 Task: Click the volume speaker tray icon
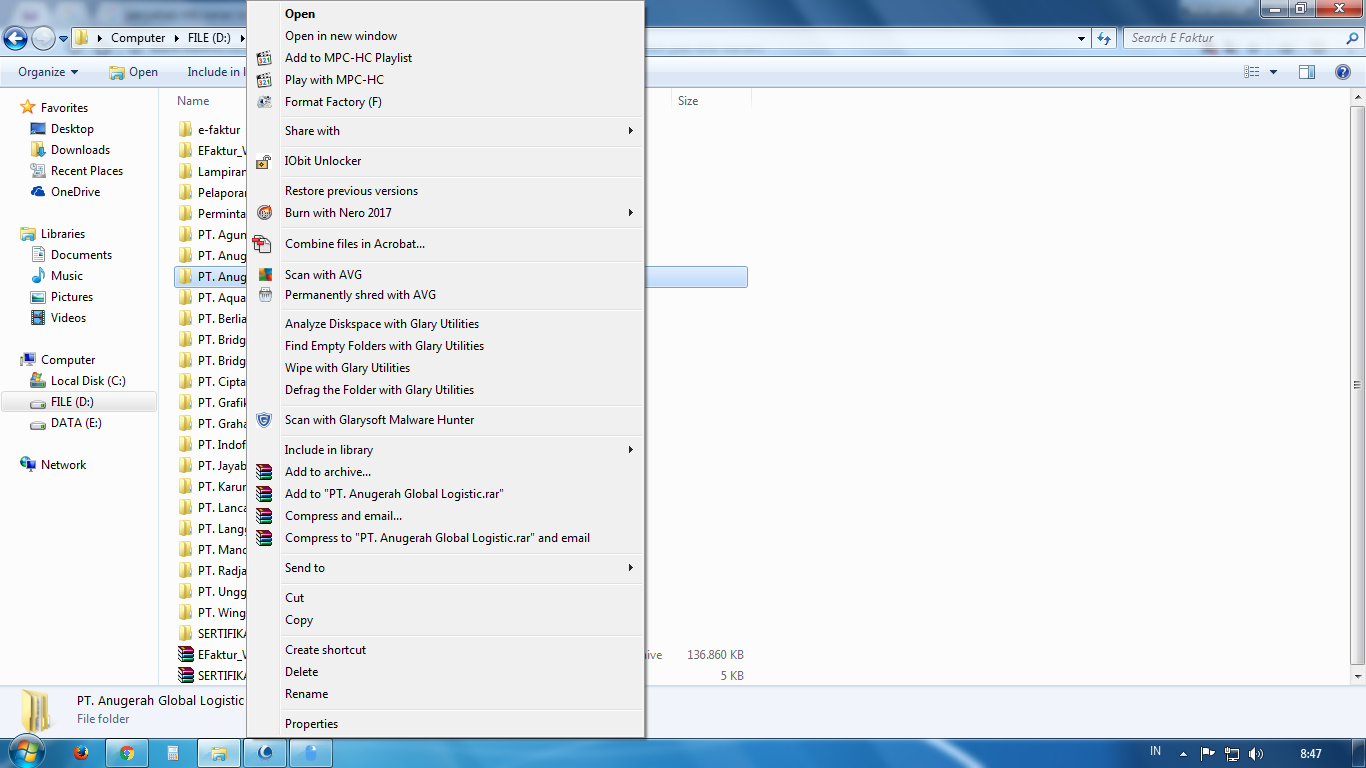(x=1256, y=753)
